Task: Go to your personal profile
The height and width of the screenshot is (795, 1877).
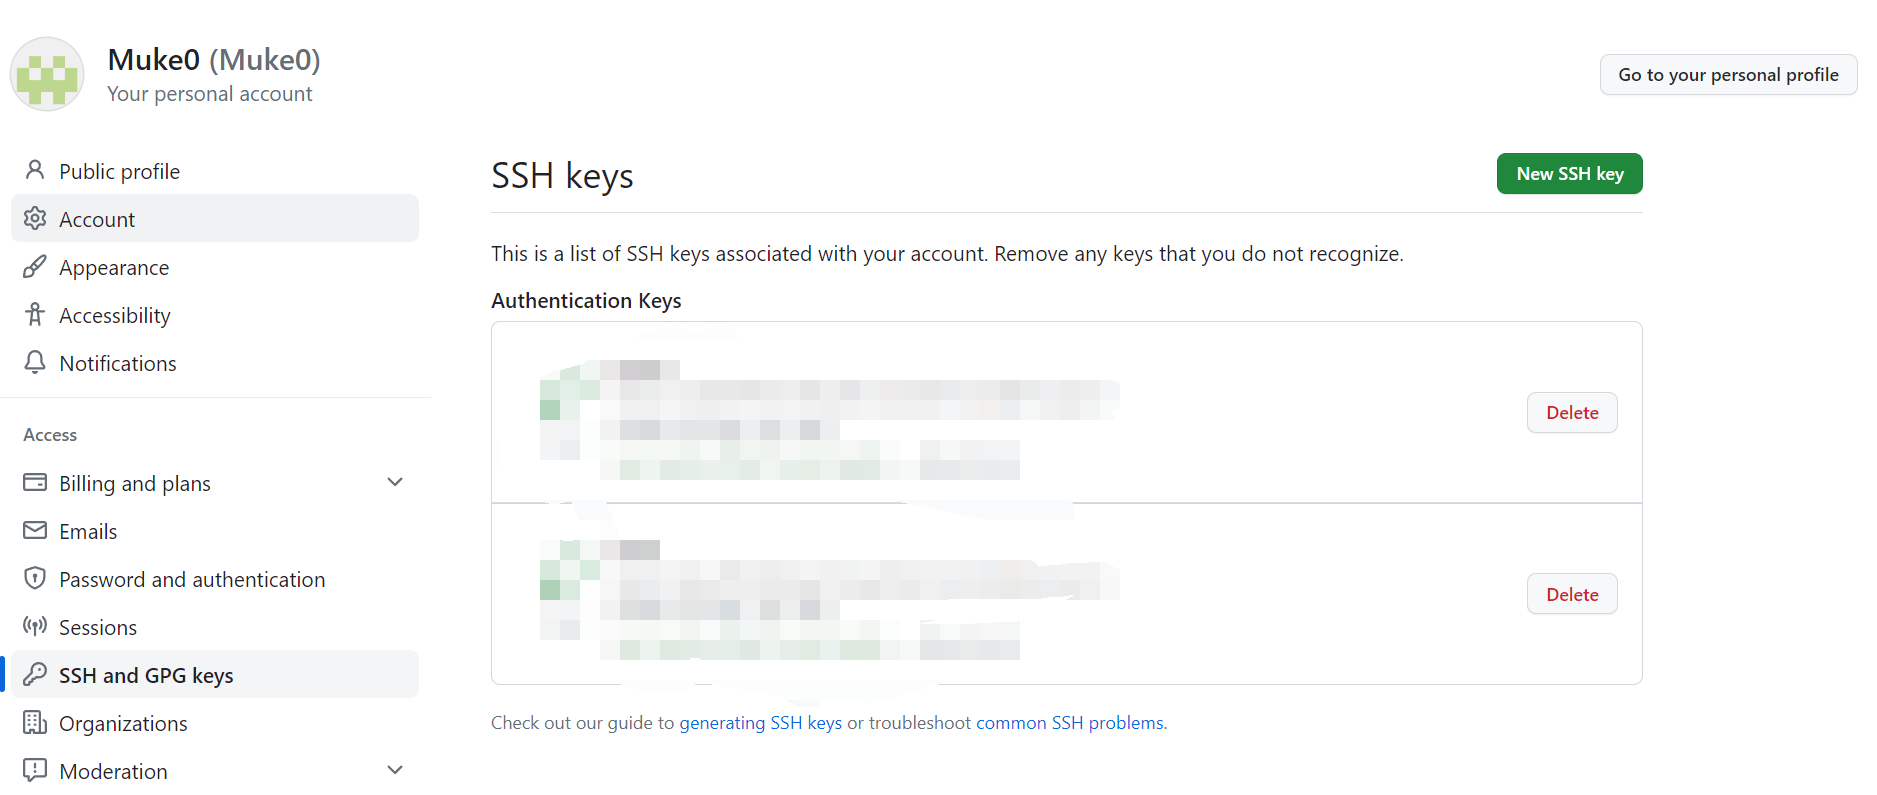Action: click(x=1728, y=75)
